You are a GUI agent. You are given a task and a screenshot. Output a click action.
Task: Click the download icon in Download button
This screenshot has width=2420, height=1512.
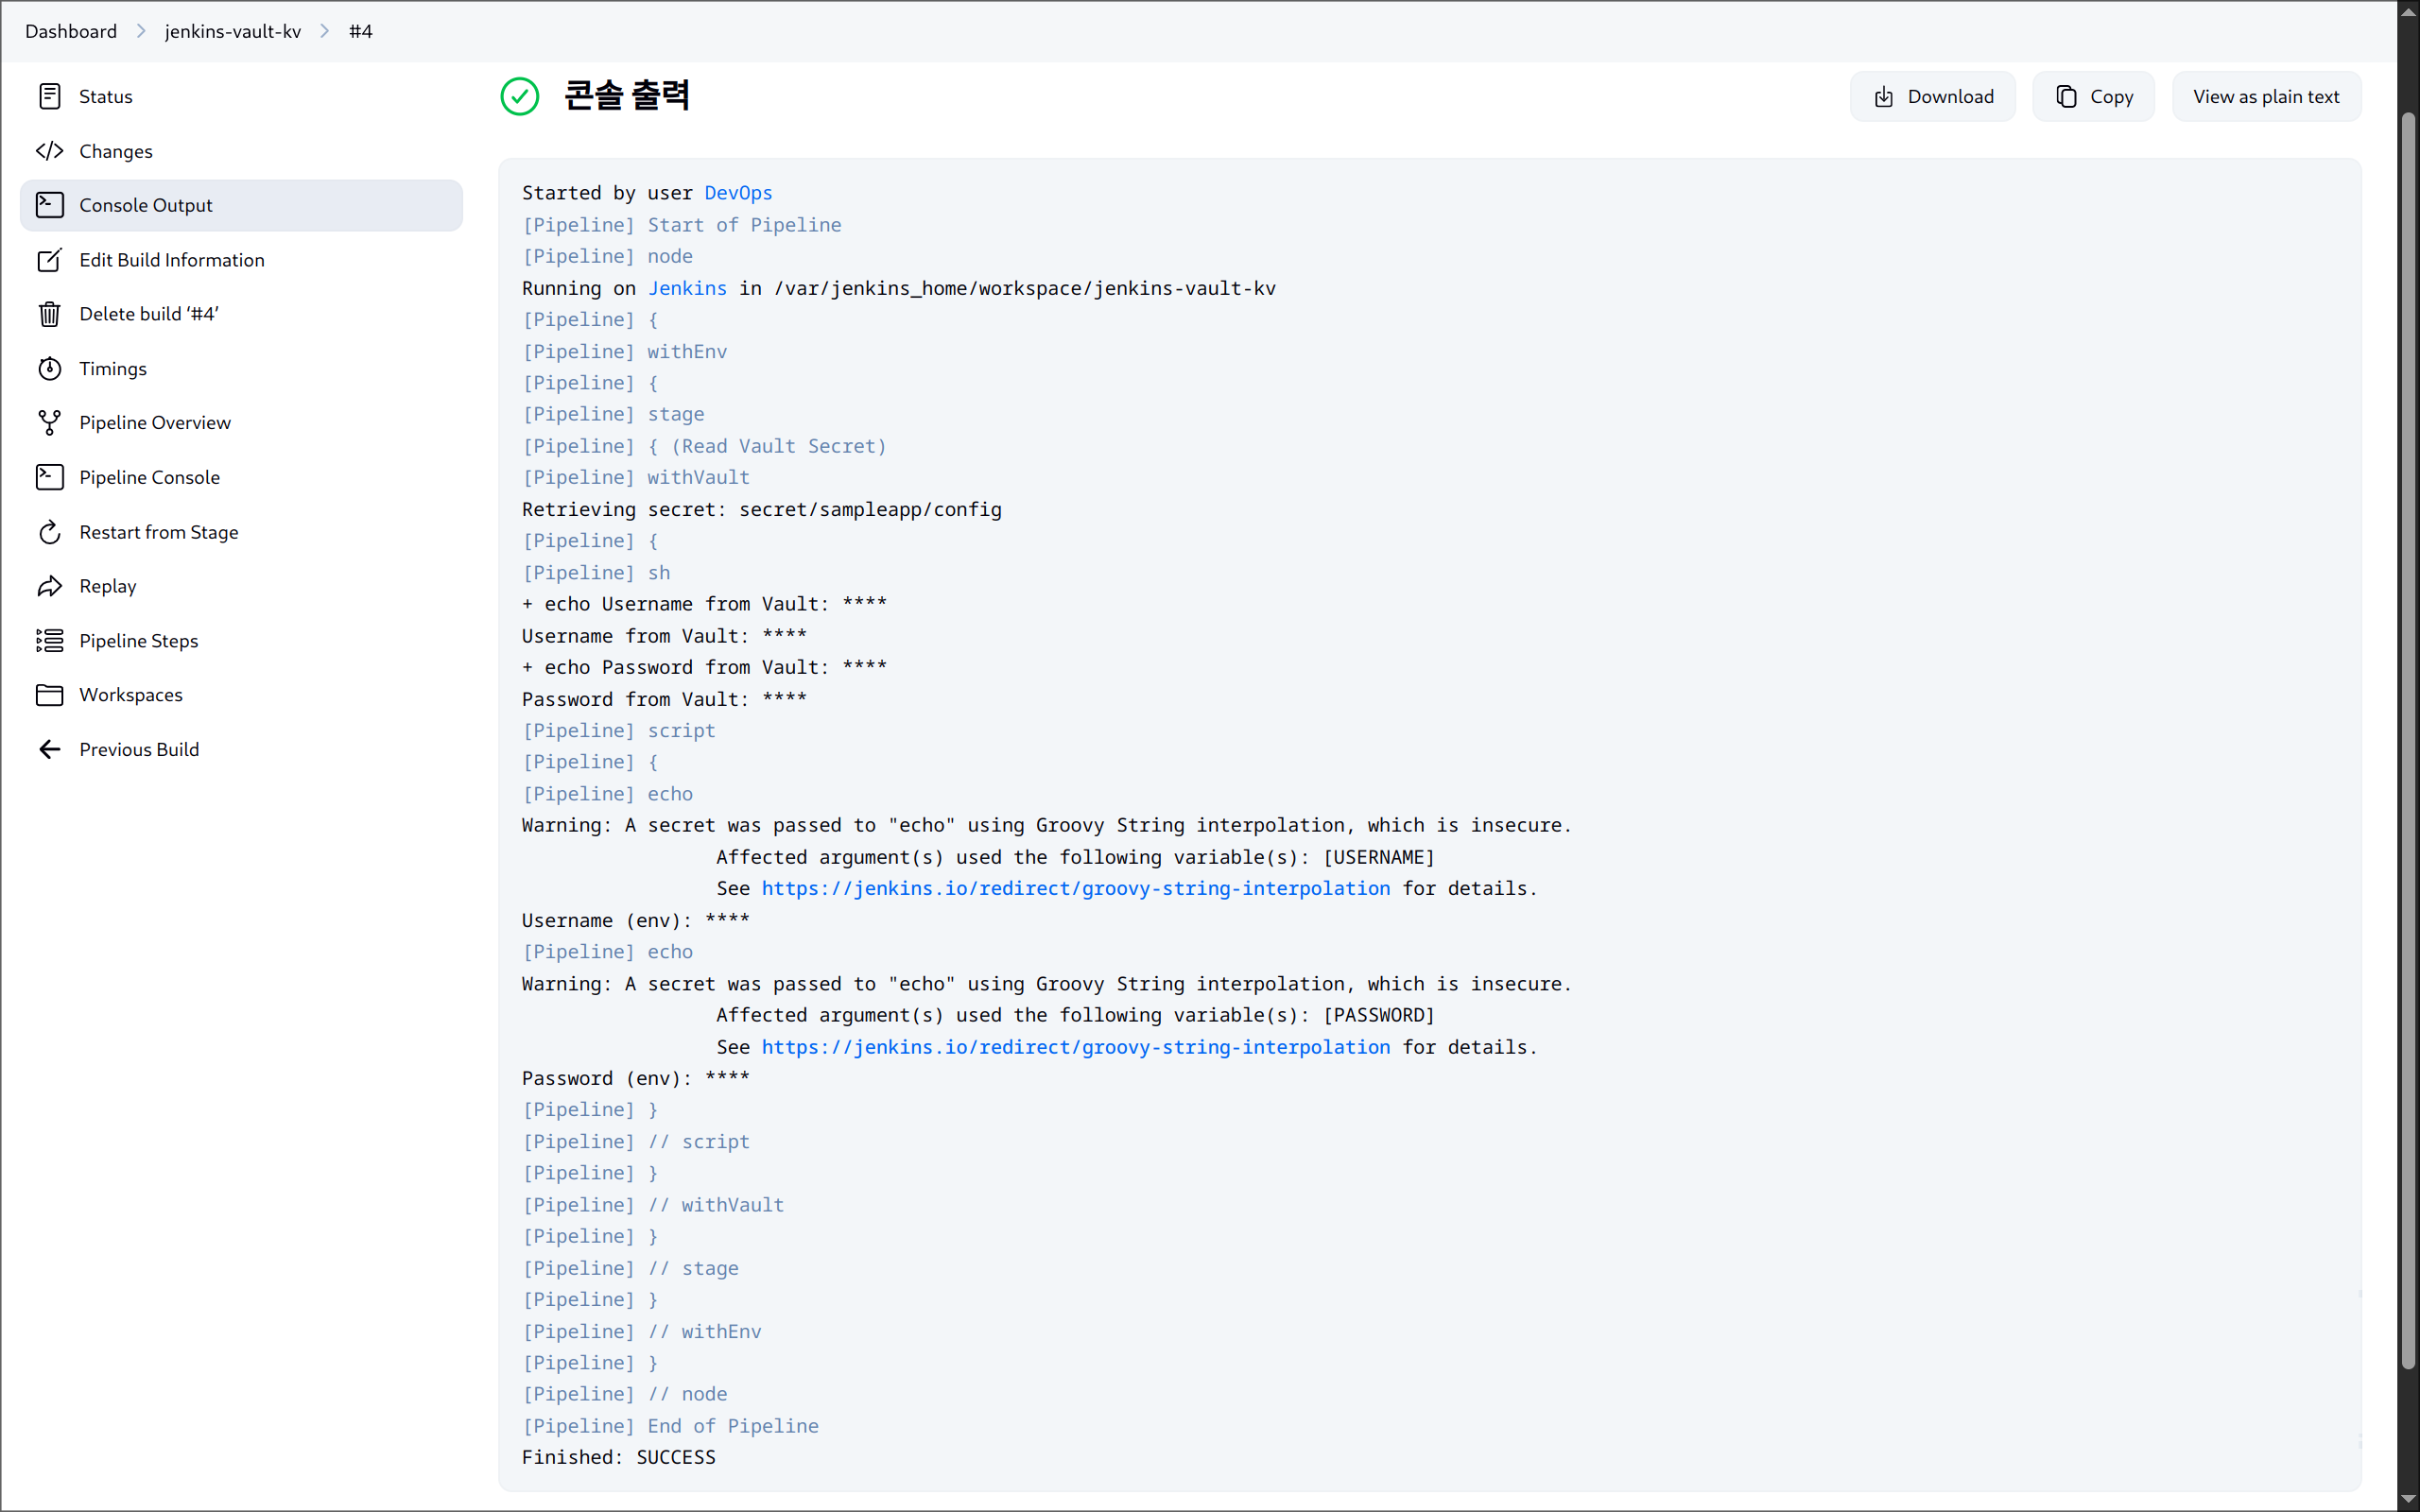click(x=1883, y=97)
